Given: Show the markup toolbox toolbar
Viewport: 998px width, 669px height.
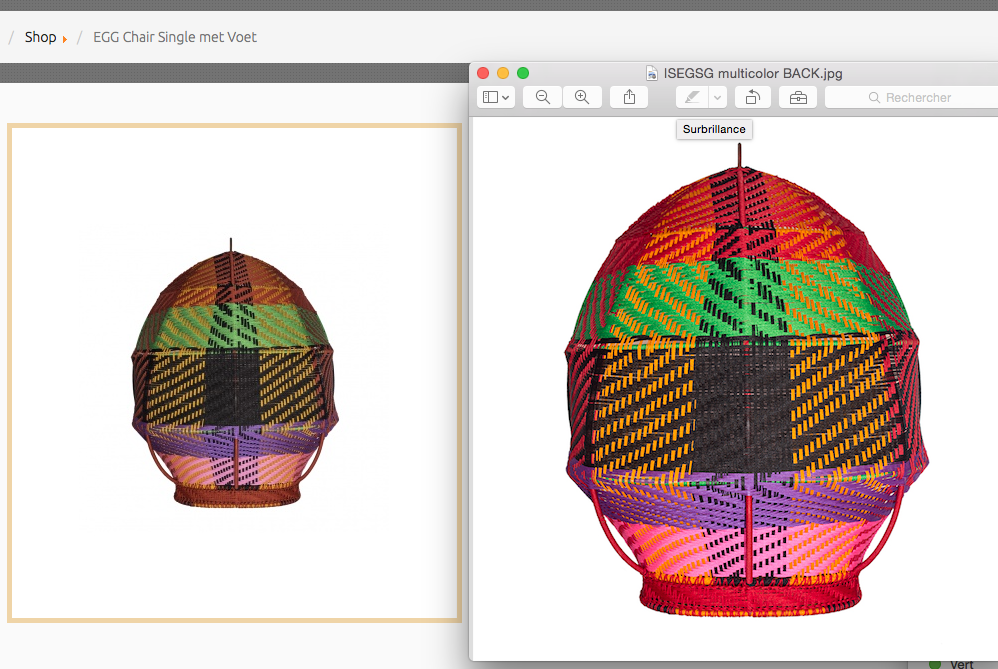Looking at the screenshot, I should [797, 97].
